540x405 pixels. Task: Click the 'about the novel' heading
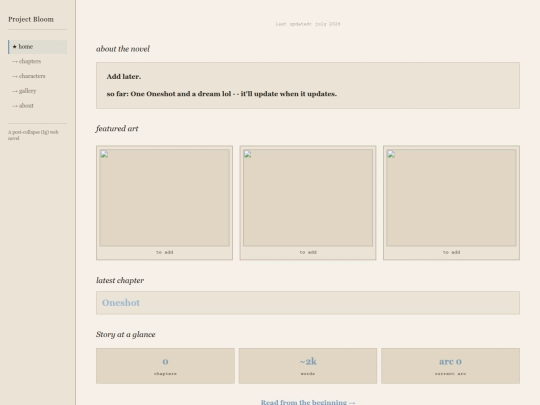[x=123, y=49]
